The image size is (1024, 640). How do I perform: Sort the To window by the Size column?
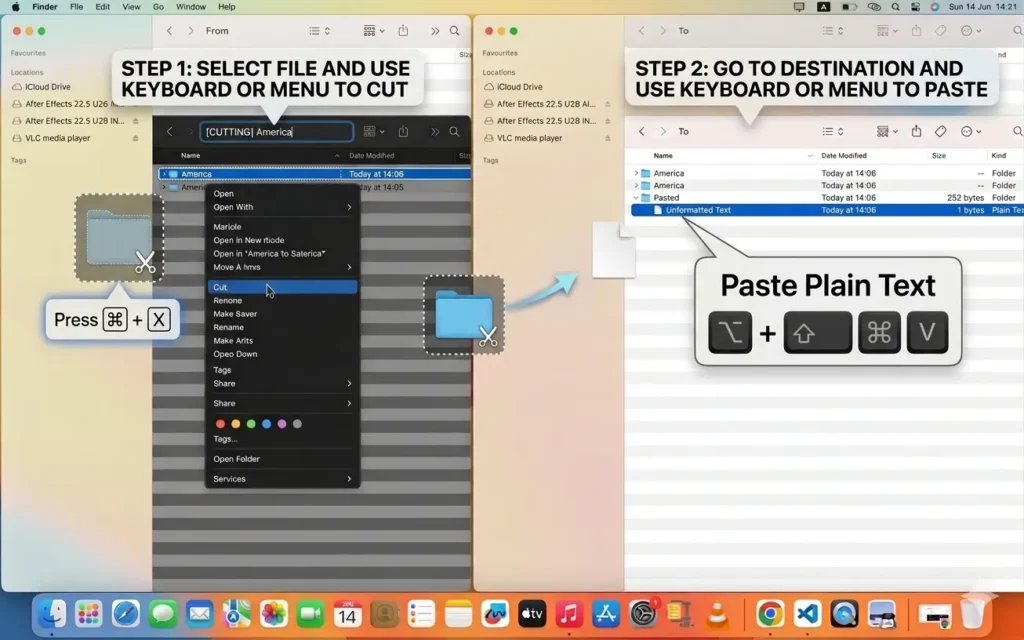coord(938,155)
